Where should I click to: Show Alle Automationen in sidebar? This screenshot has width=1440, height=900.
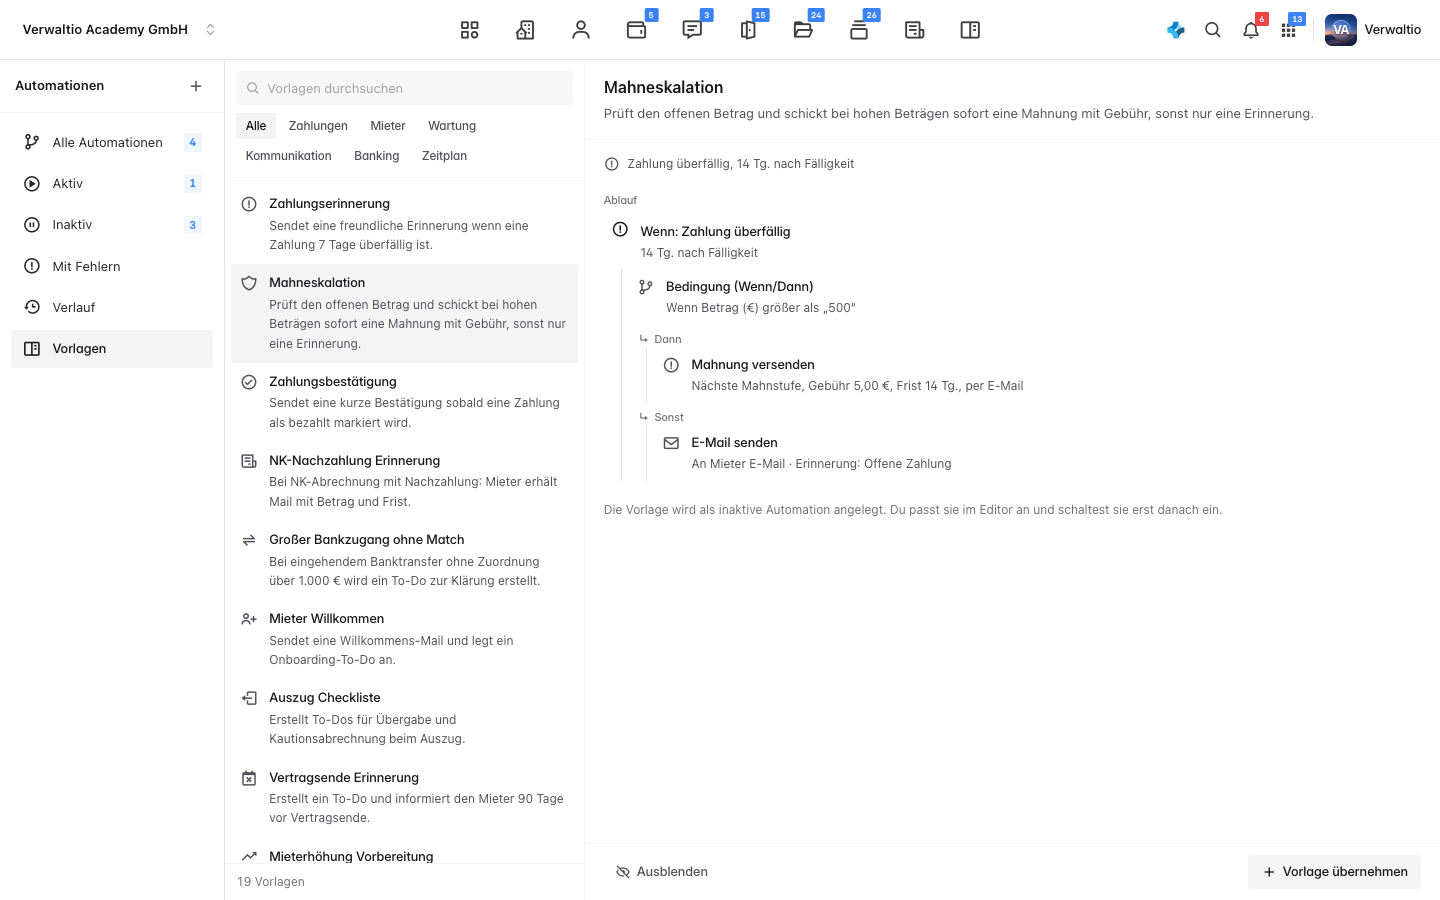[112, 142]
